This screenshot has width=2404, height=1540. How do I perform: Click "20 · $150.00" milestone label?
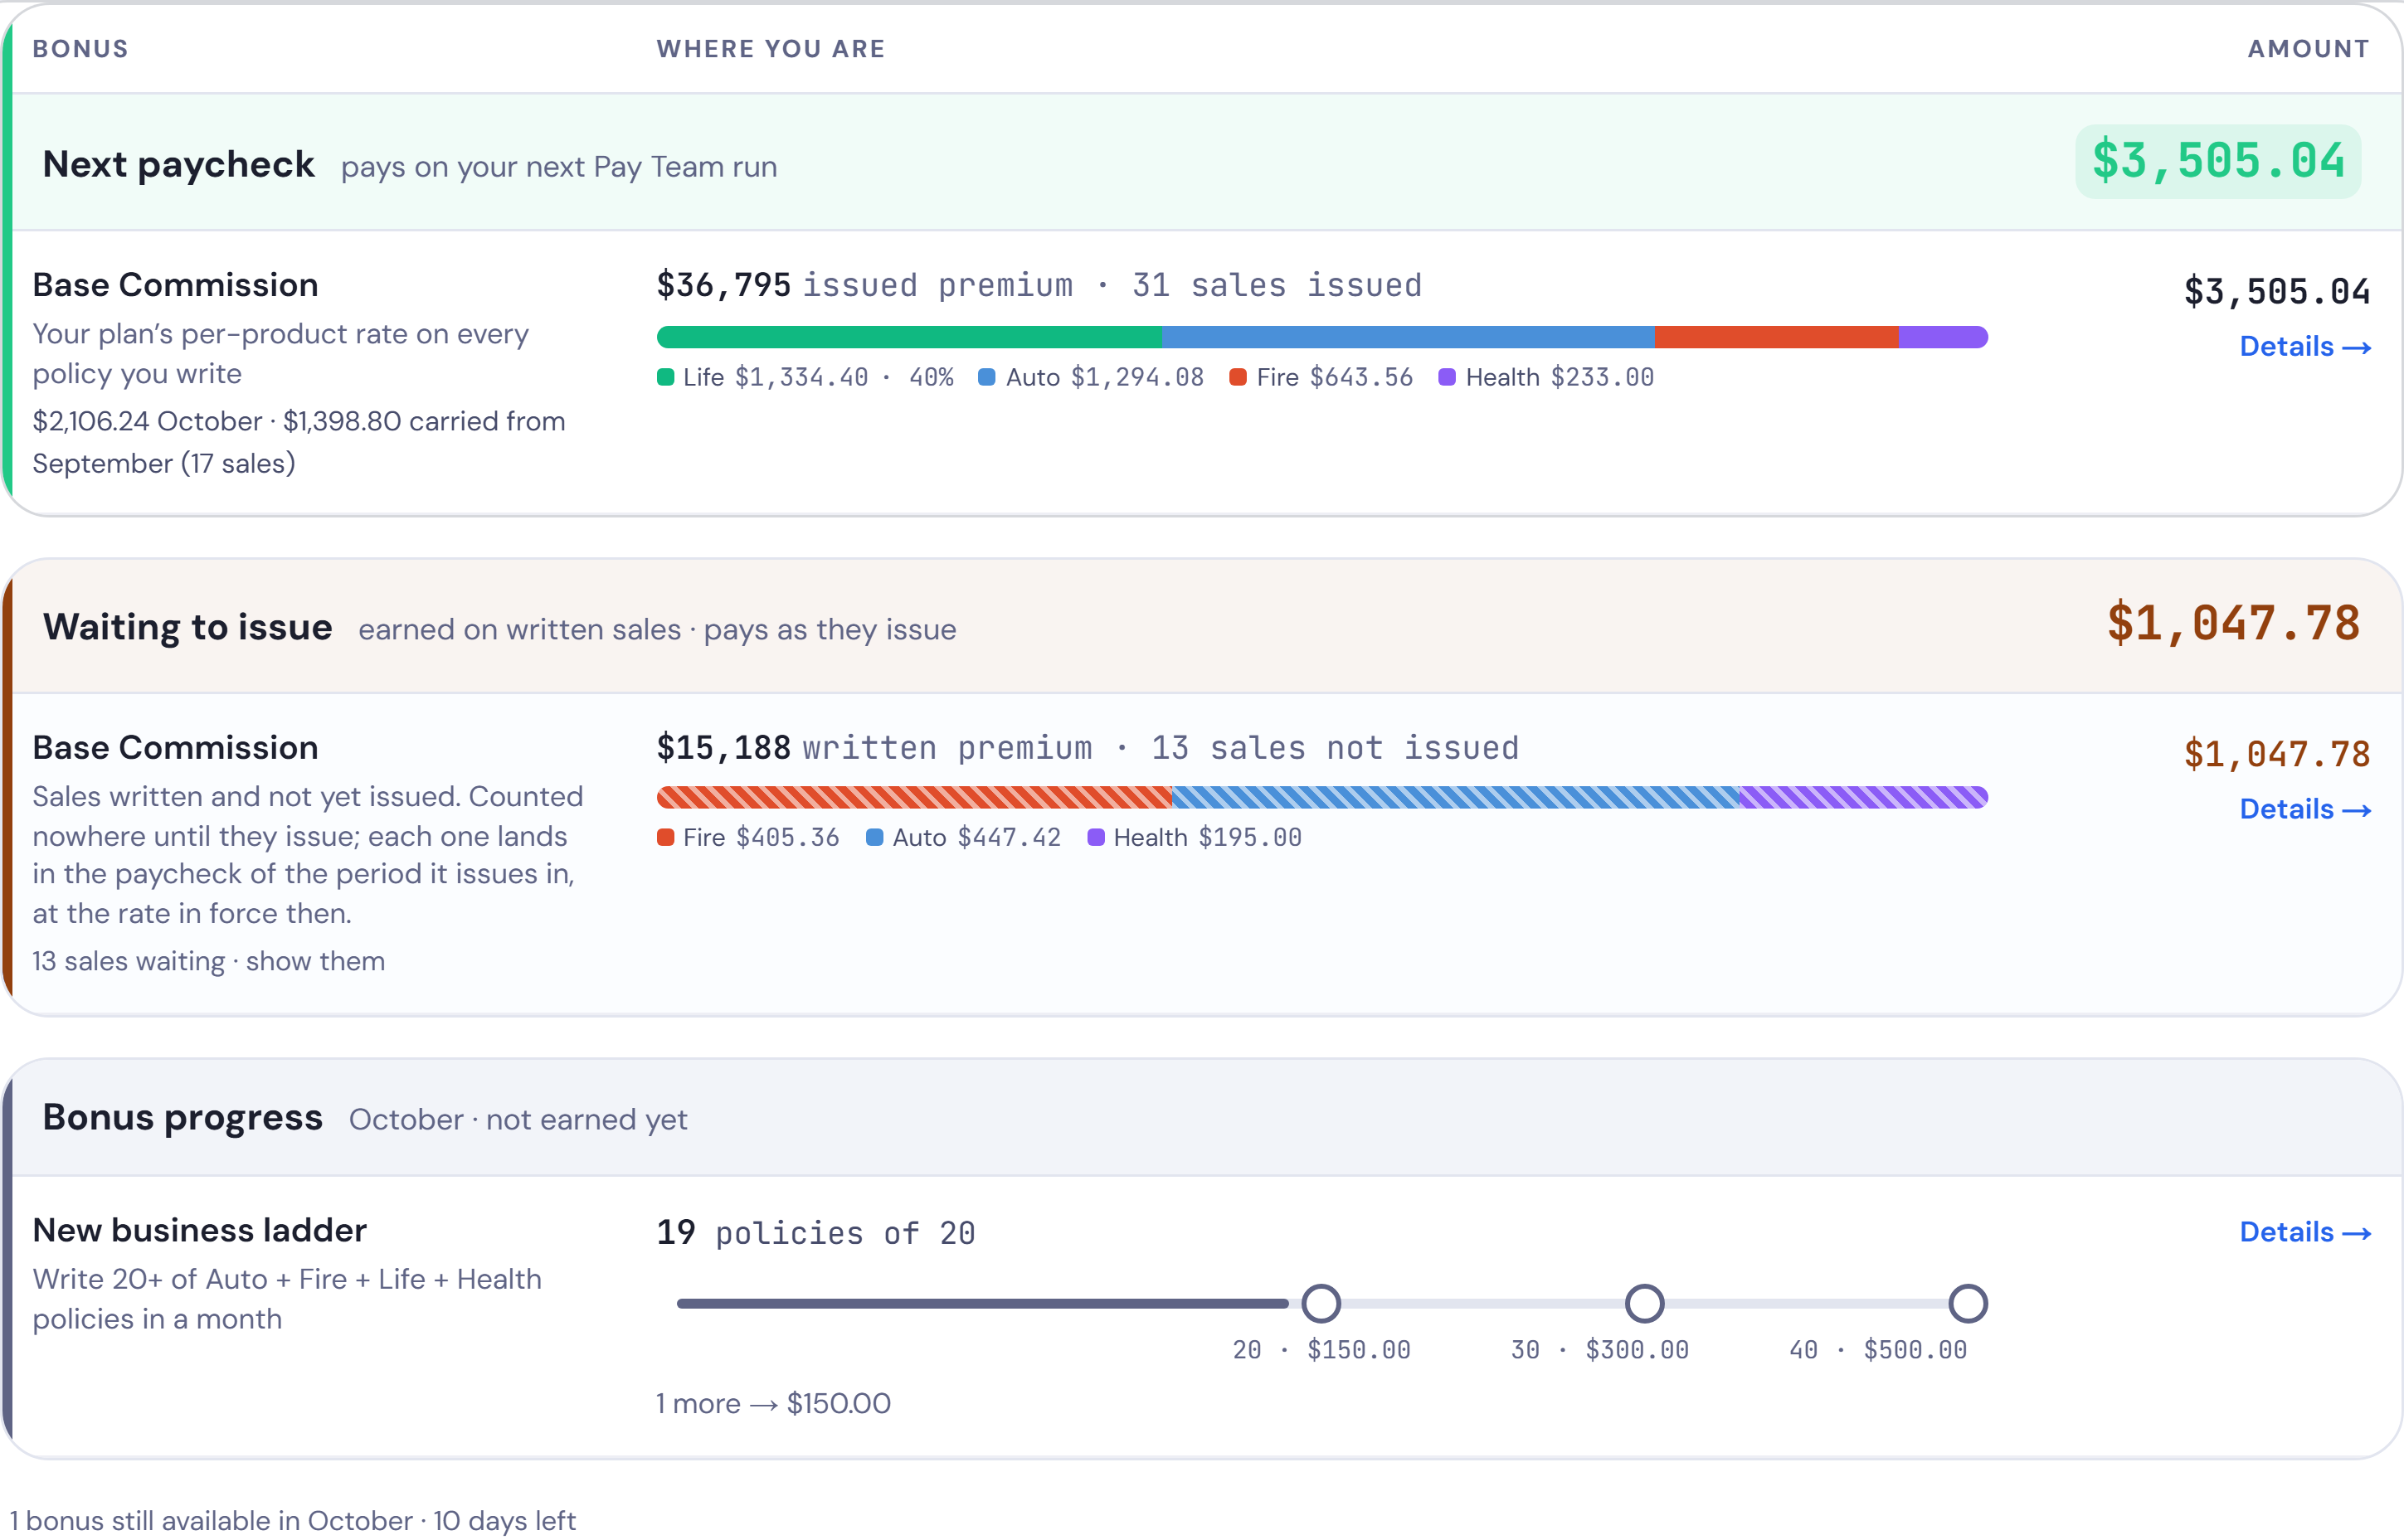click(x=1321, y=1350)
